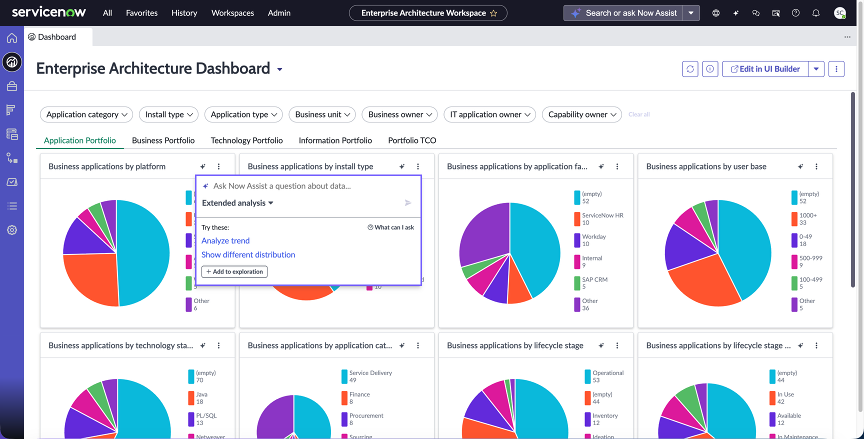864x440 pixels.
Task: Click the dashboard info icon button
Action: (710, 69)
